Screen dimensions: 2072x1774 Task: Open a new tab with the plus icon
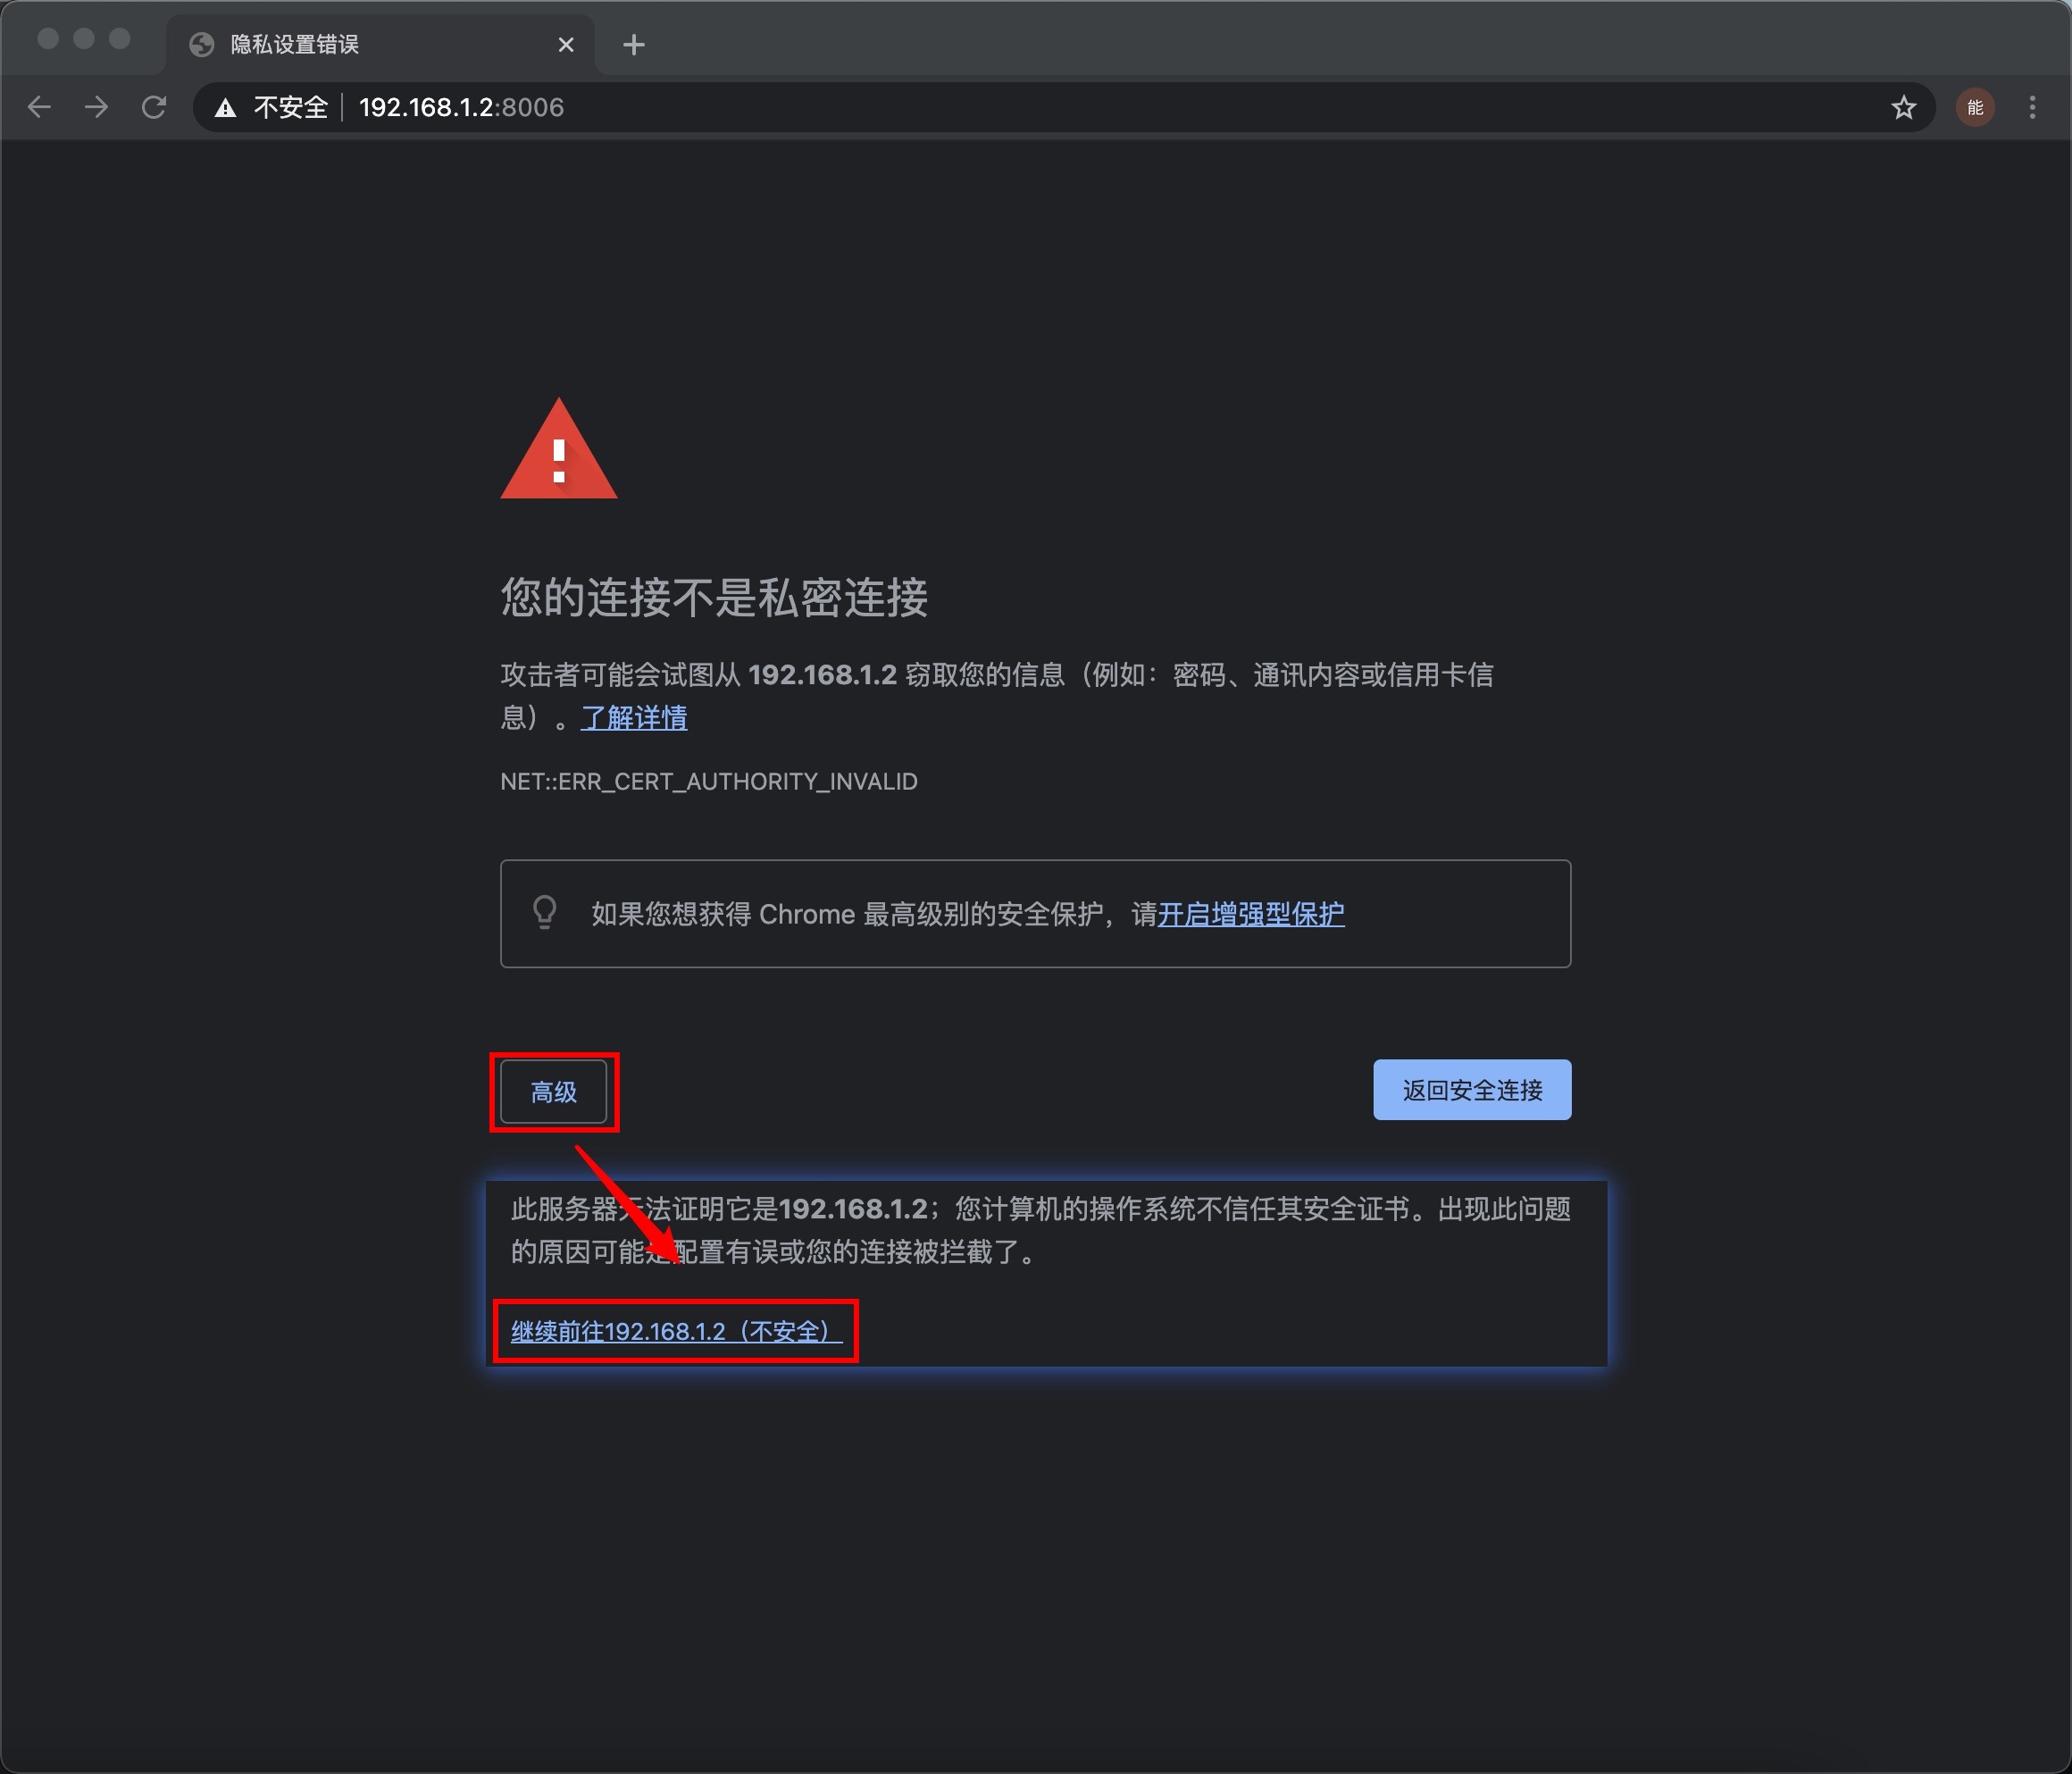point(633,44)
